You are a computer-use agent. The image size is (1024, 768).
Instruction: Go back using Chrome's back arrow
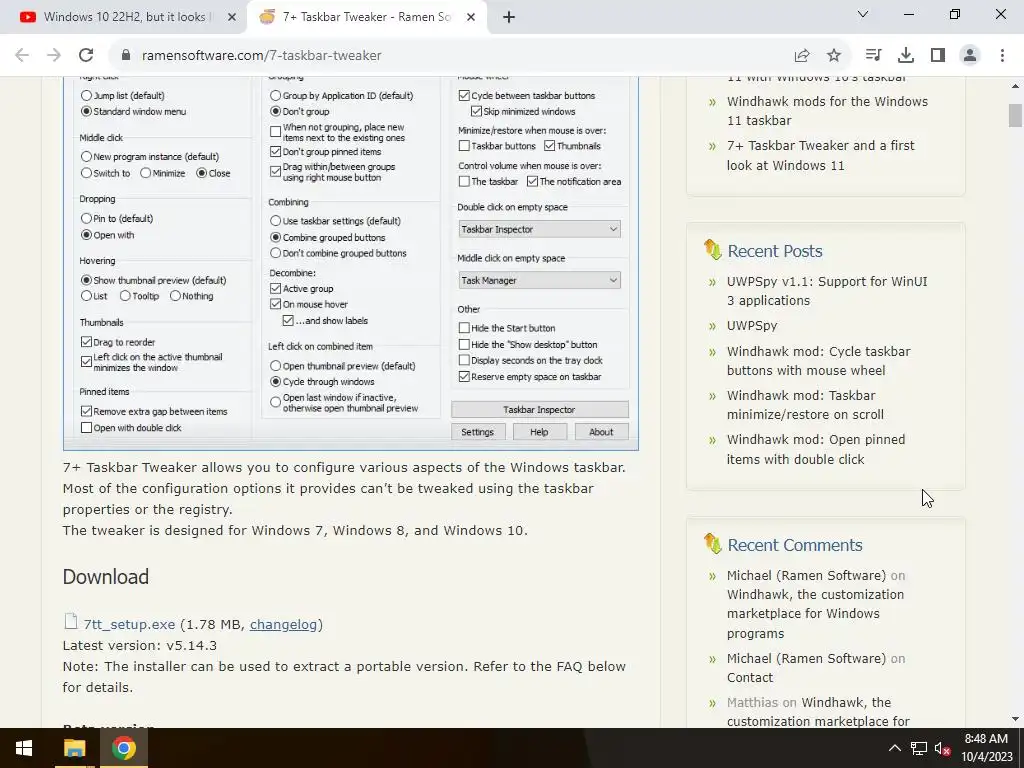tap(22, 55)
